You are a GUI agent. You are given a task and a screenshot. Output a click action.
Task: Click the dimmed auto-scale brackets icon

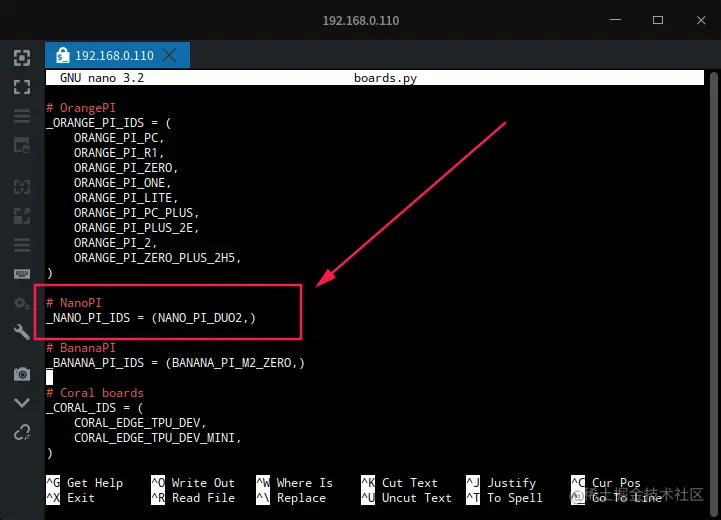(x=22, y=187)
